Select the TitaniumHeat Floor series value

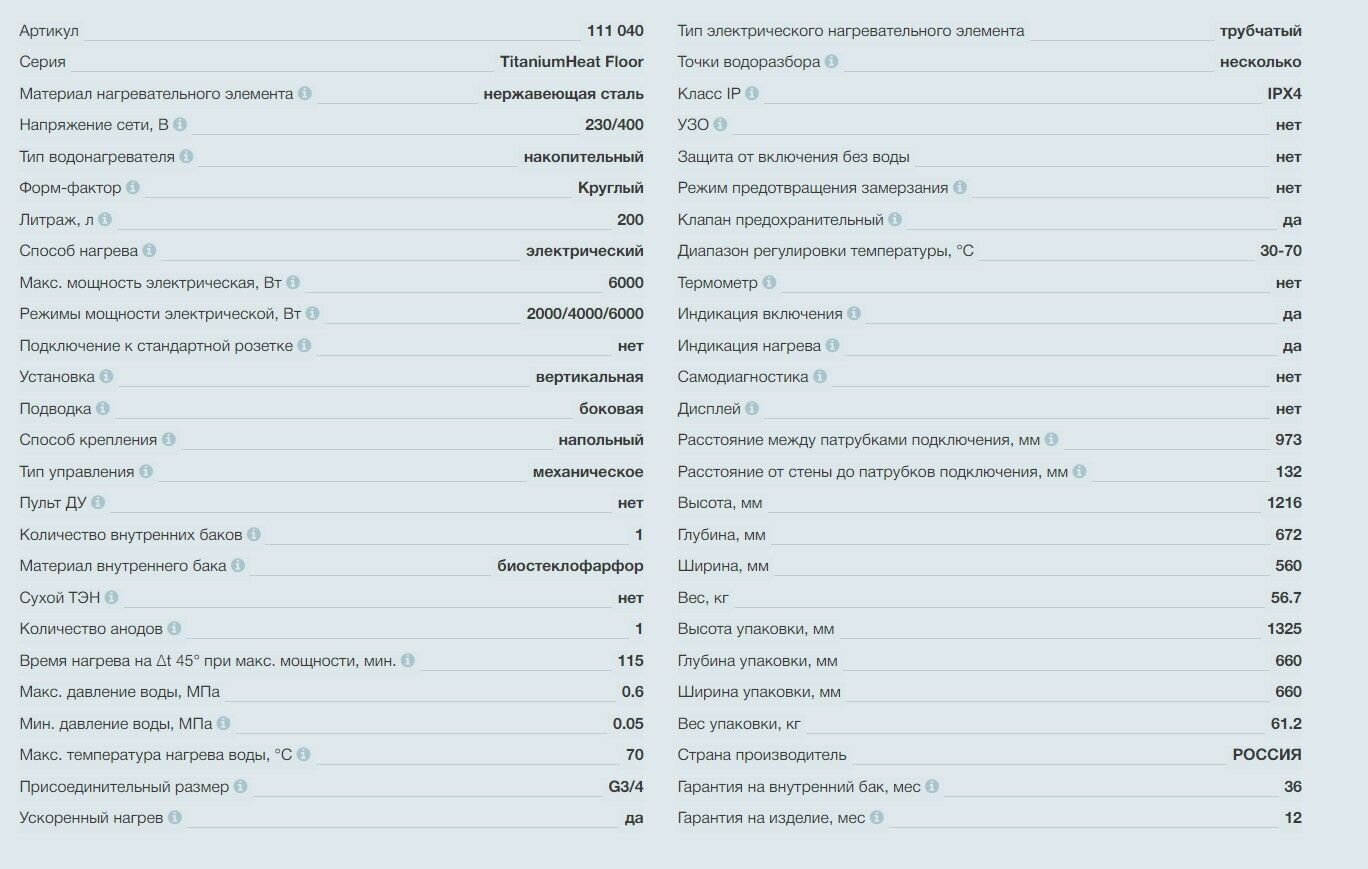pos(571,62)
